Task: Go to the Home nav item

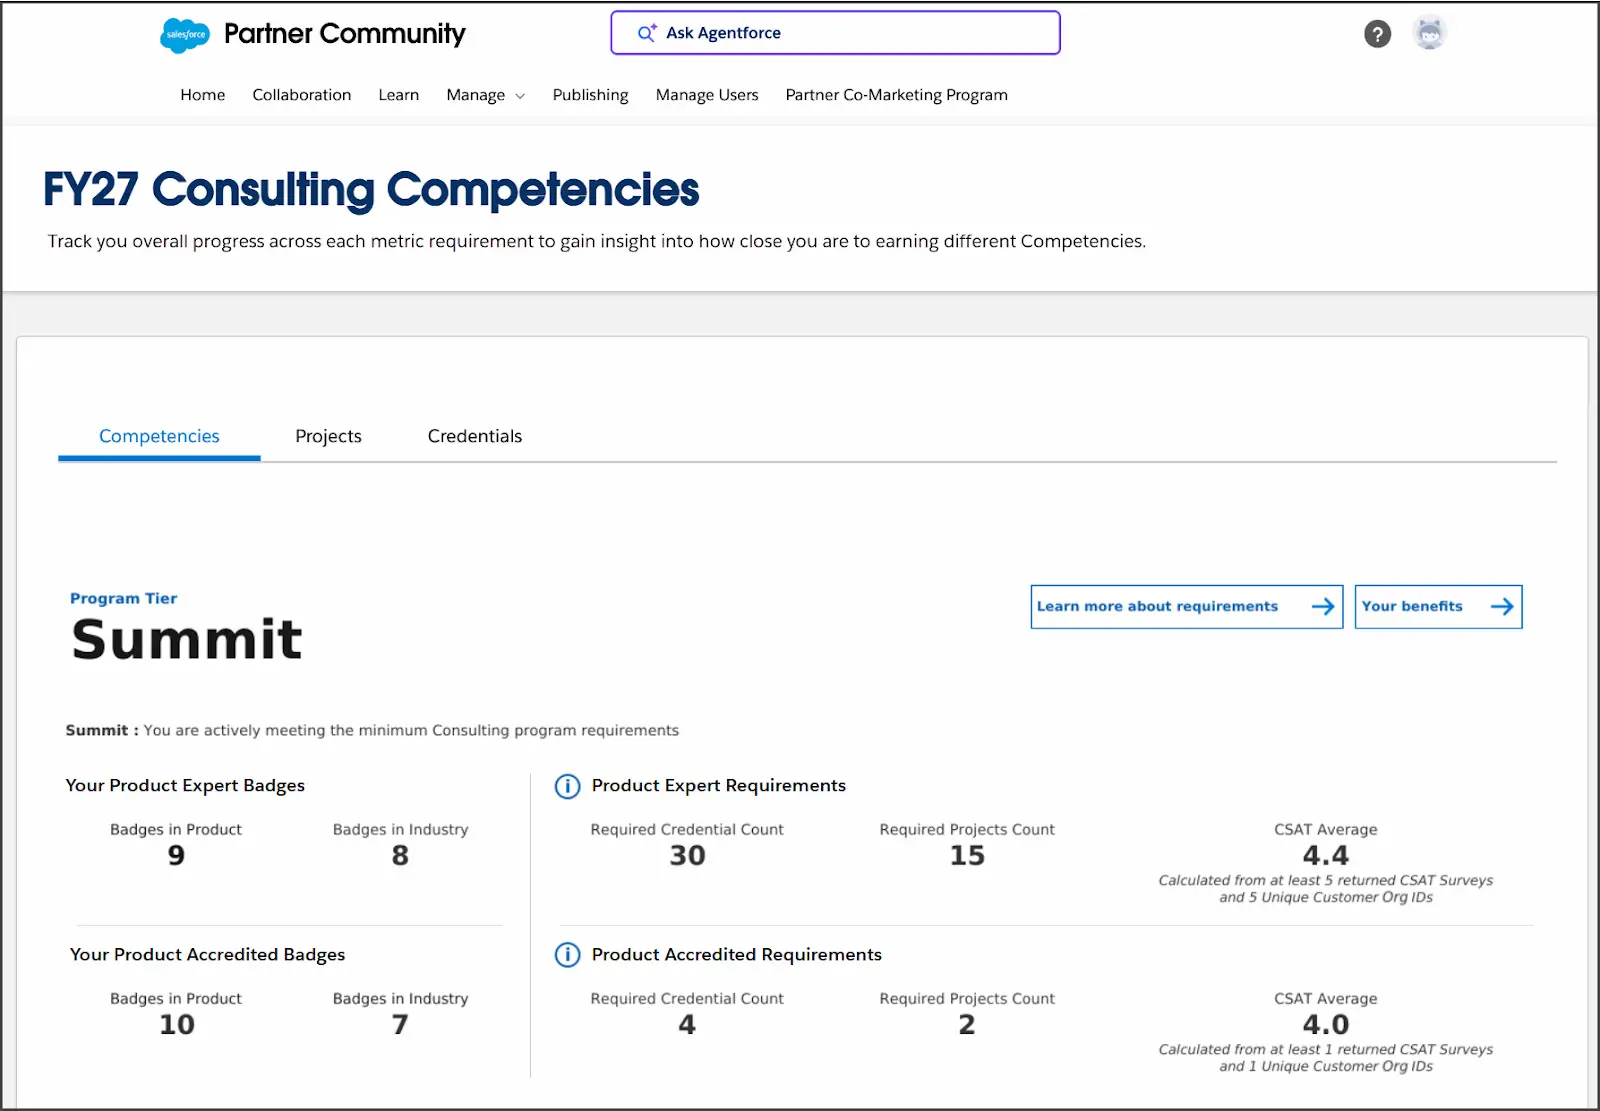Action: pyautogui.click(x=203, y=95)
